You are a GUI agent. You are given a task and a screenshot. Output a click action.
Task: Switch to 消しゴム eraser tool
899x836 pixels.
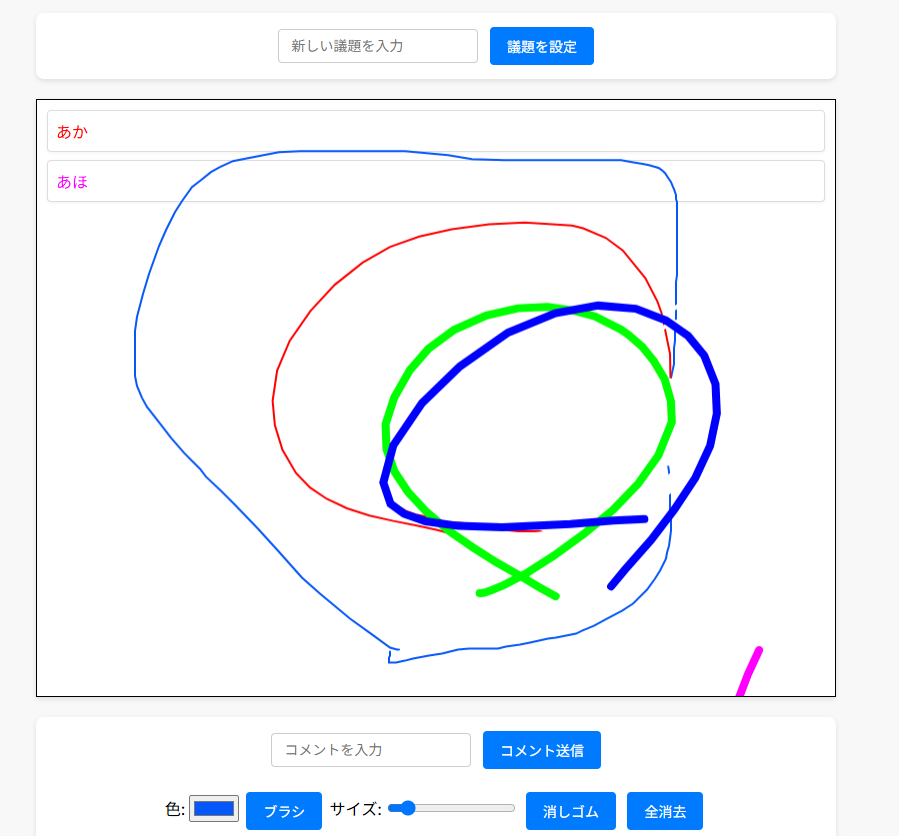pos(570,811)
